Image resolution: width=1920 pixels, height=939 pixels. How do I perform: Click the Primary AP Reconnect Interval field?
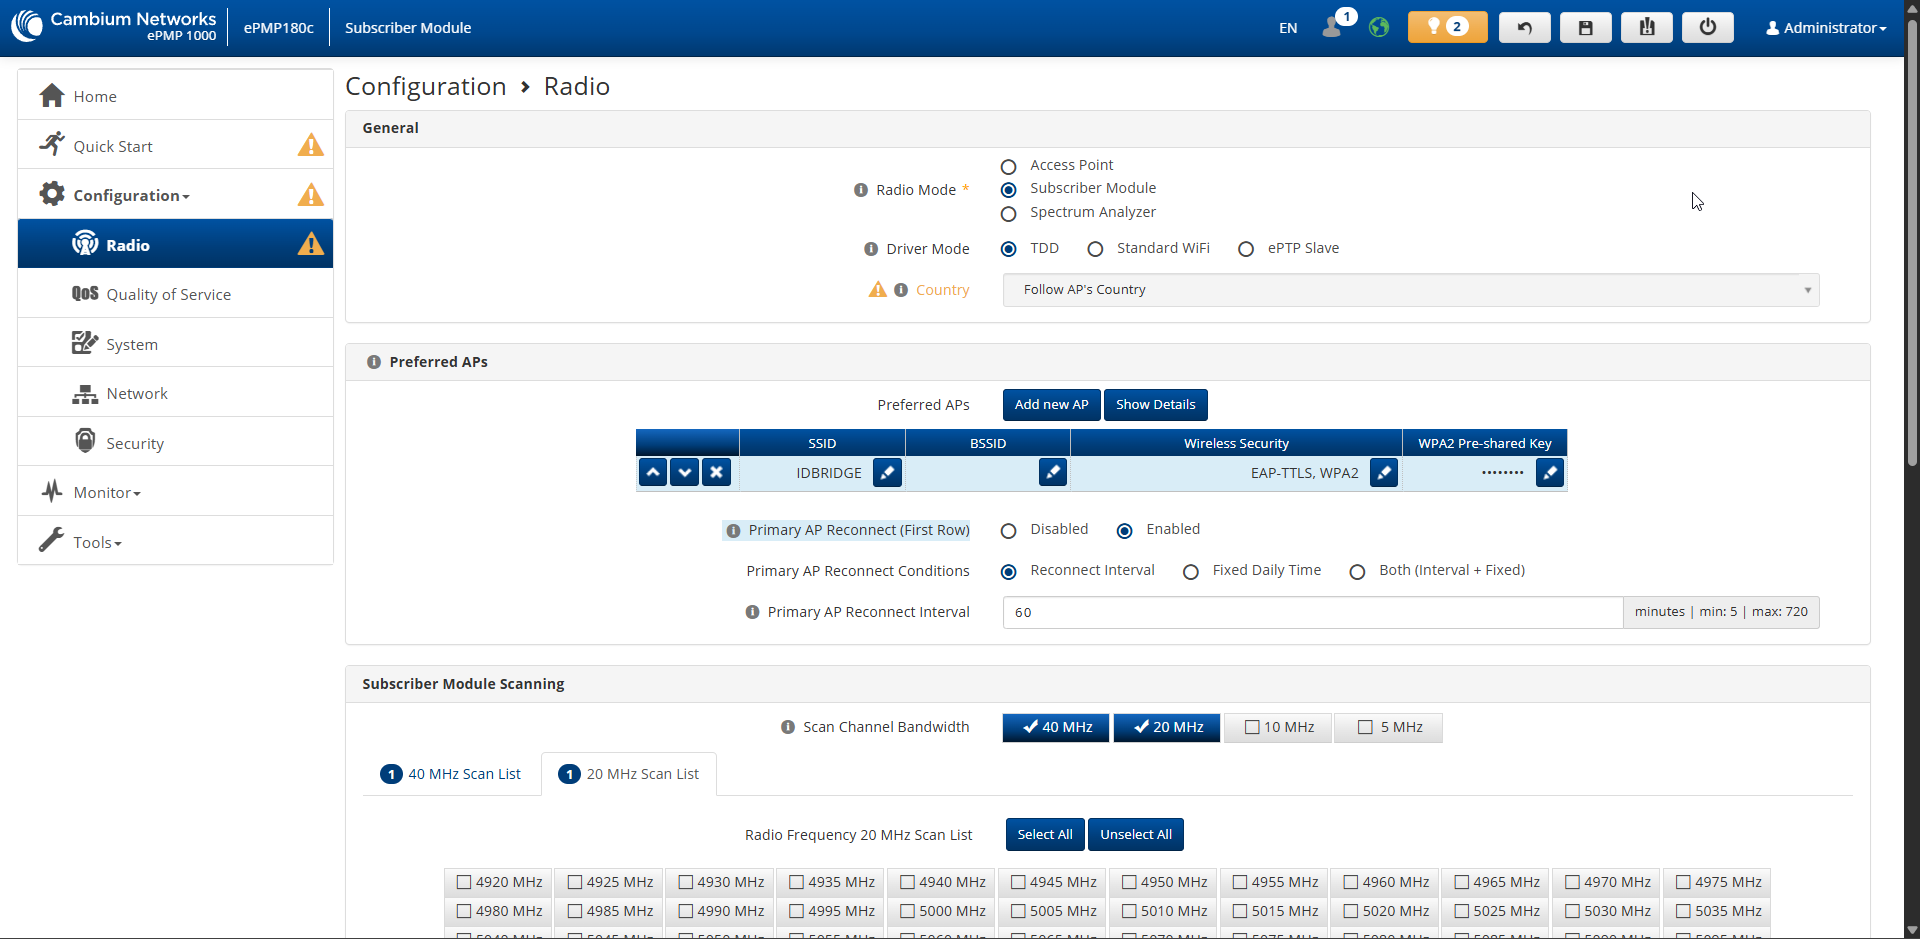(x=1312, y=612)
